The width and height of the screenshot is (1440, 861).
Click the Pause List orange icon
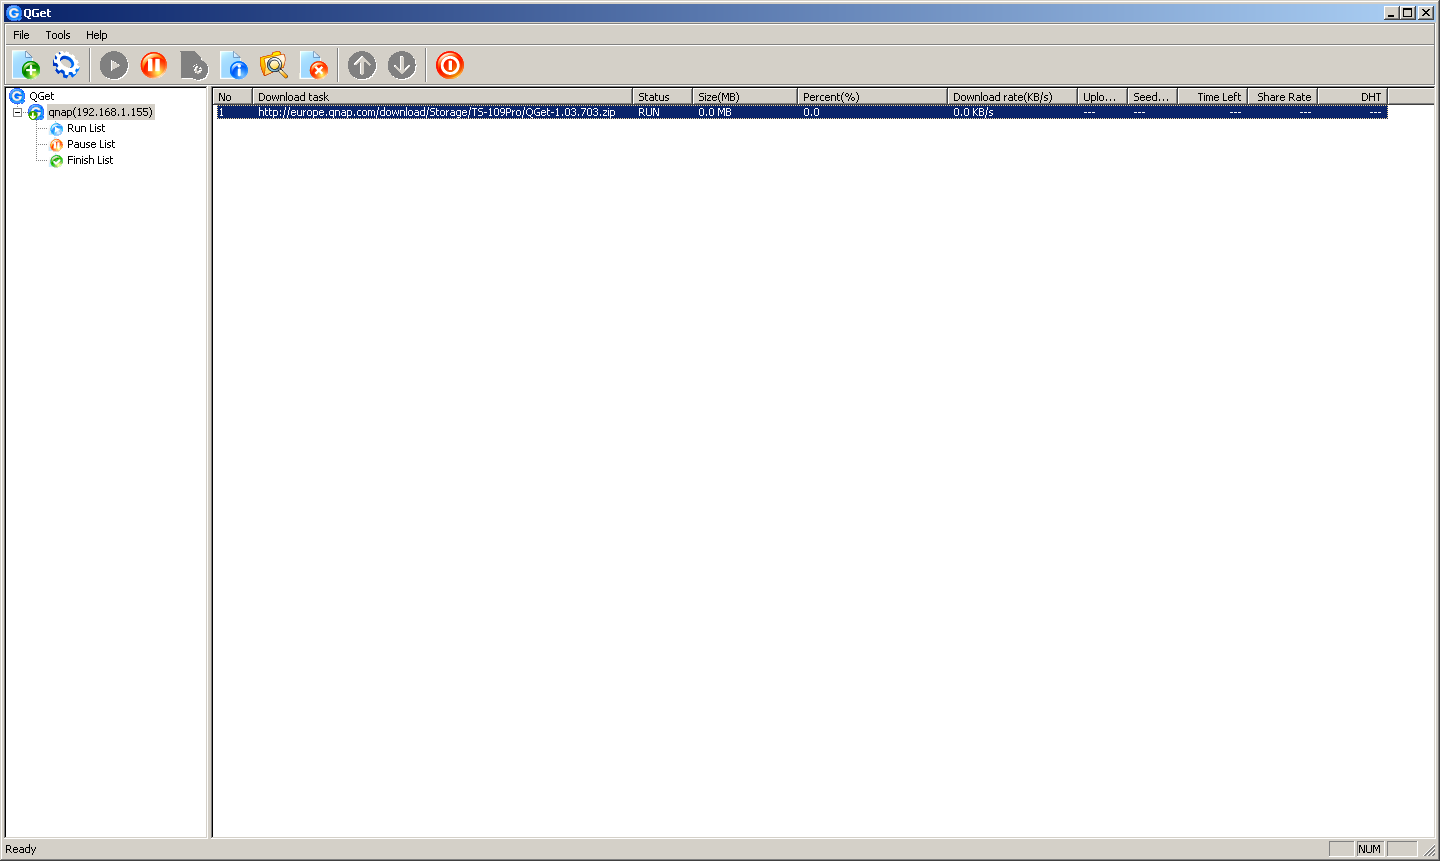click(57, 145)
